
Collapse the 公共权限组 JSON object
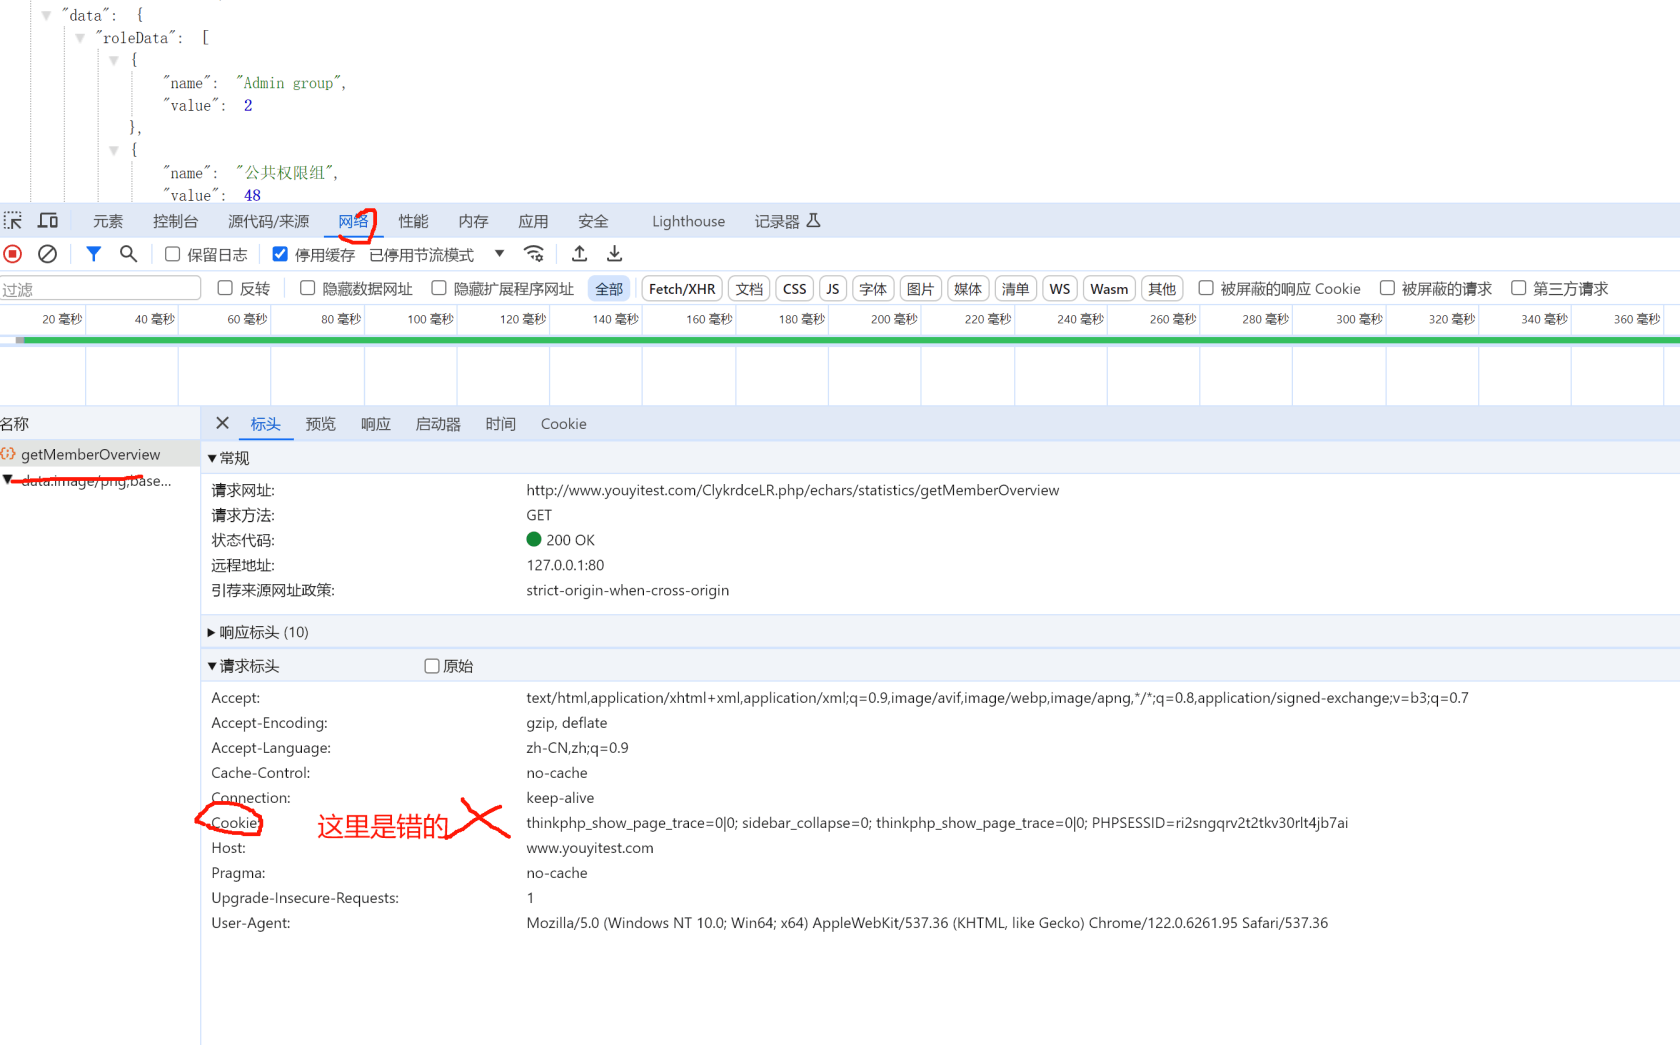click(114, 150)
